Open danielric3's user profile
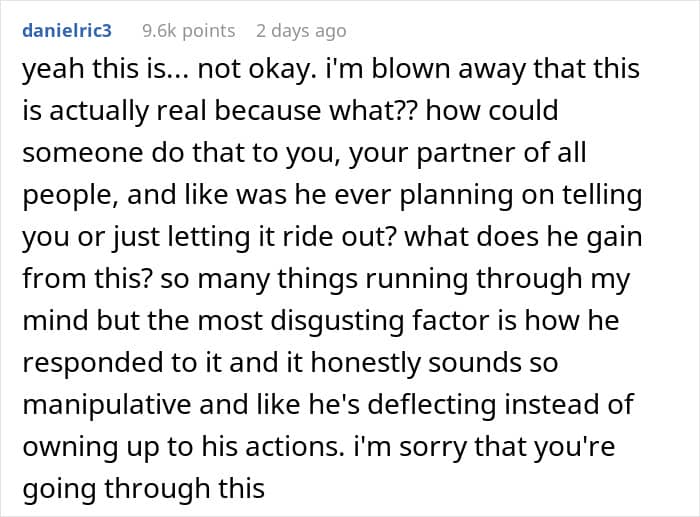700x517 pixels. click(x=67, y=31)
